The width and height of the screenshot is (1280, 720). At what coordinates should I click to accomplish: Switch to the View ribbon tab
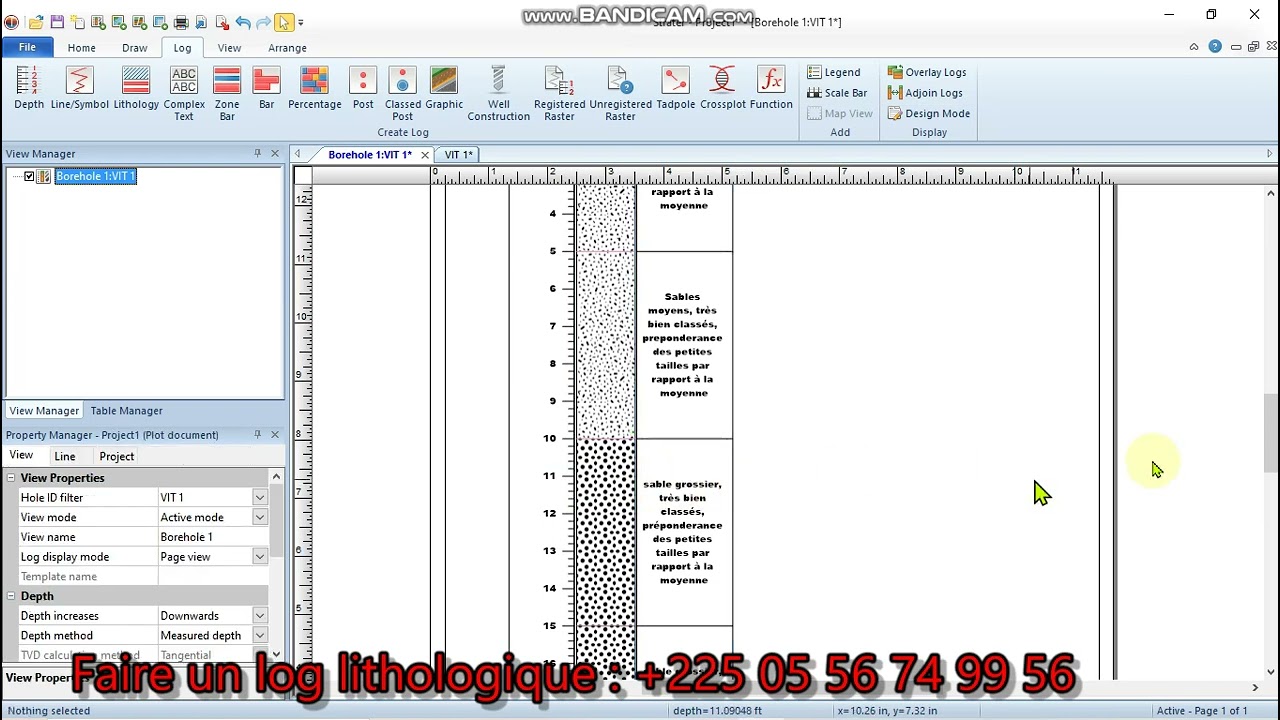click(x=229, y=48)
